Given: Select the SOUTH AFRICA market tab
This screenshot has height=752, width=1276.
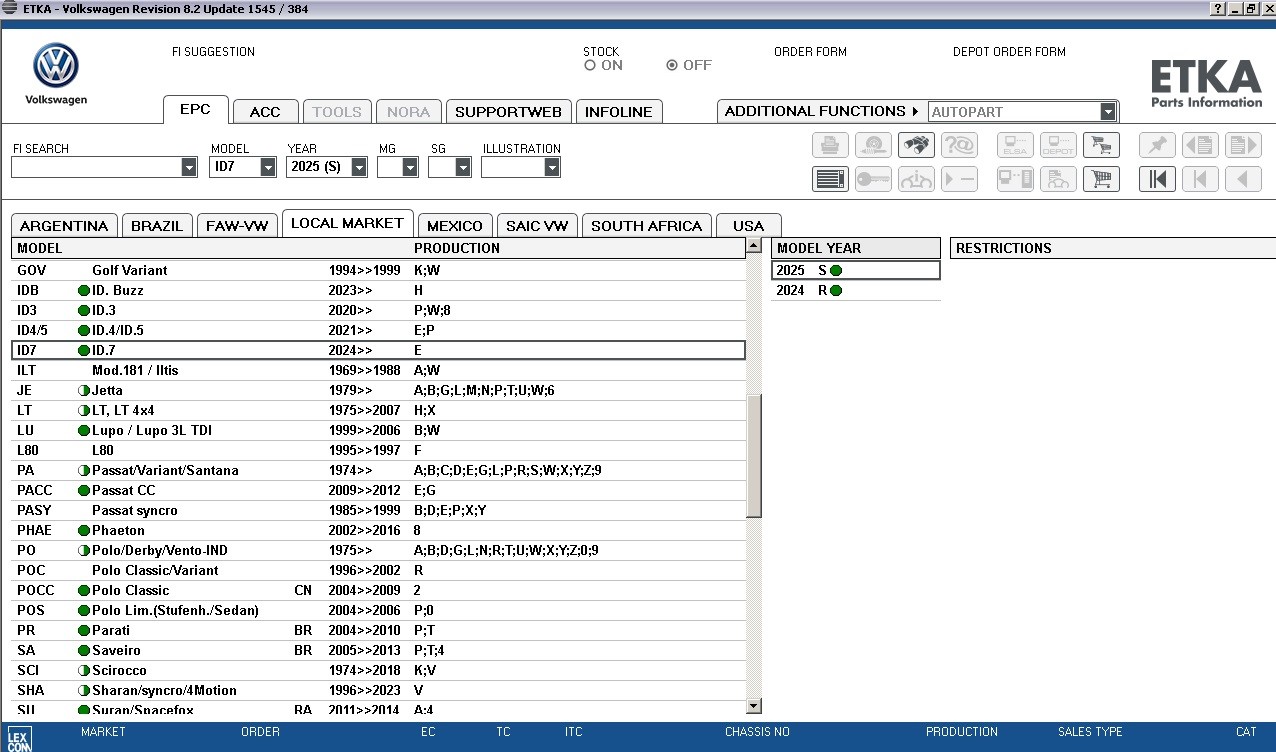Looking at the screenshot, I should pyautogui.click(x=647, y=226).
